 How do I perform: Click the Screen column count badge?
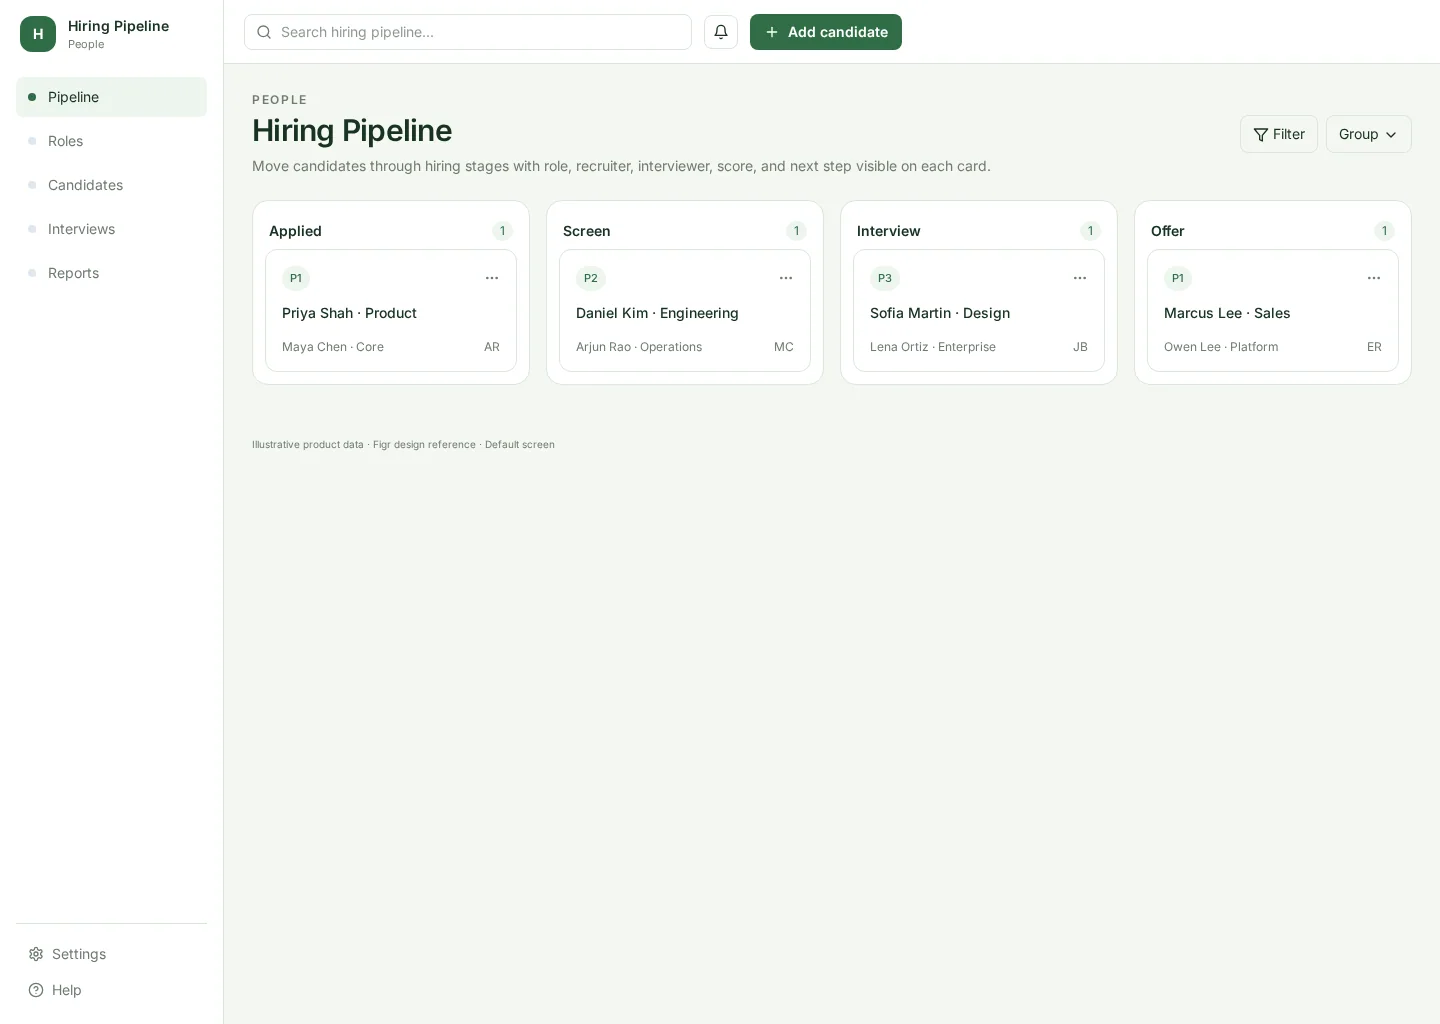pyautogui.click(x=796, y=231)
